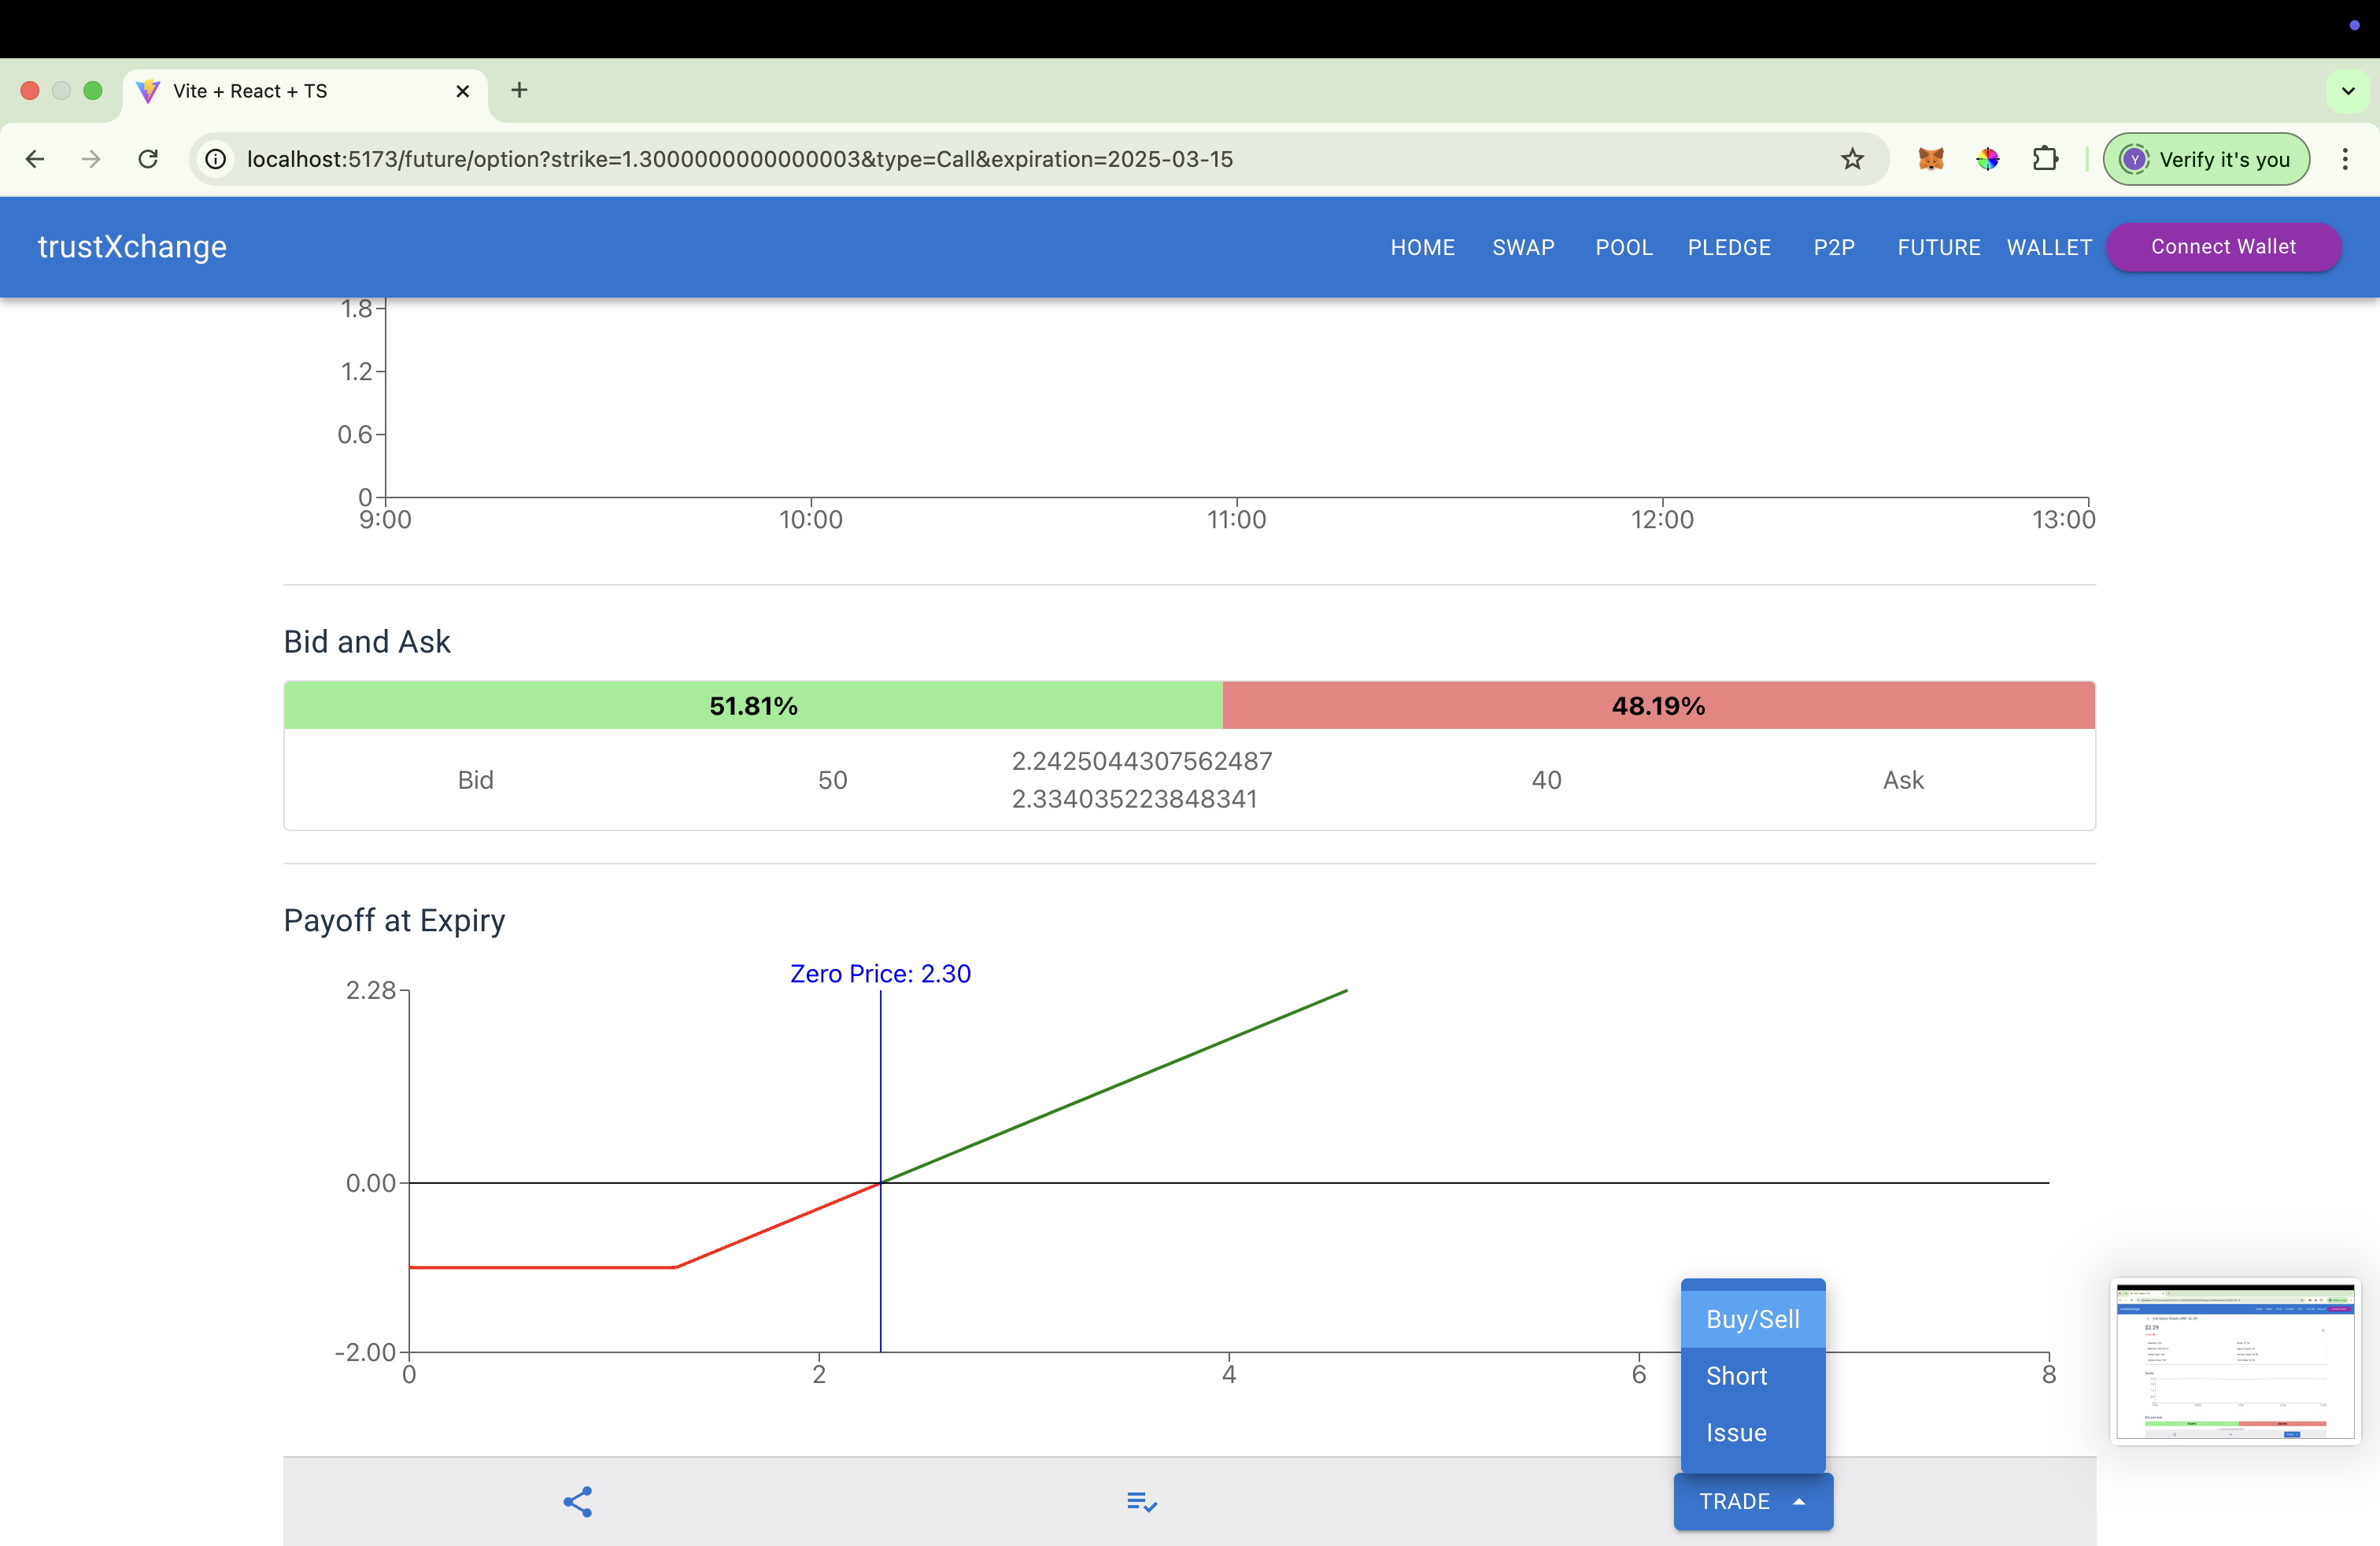Click the site info icon in address bar
This screenshot has height=1546, width=2380.
pos(216,159)
